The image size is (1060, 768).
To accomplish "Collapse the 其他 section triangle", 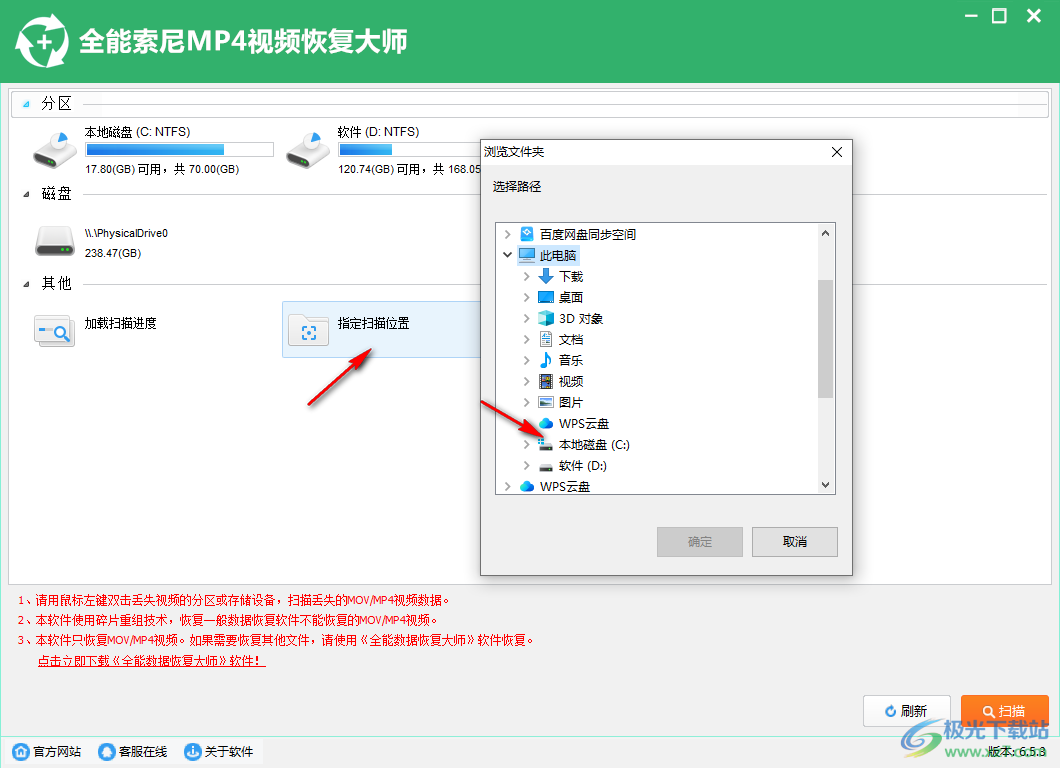I will pos(26,284).
